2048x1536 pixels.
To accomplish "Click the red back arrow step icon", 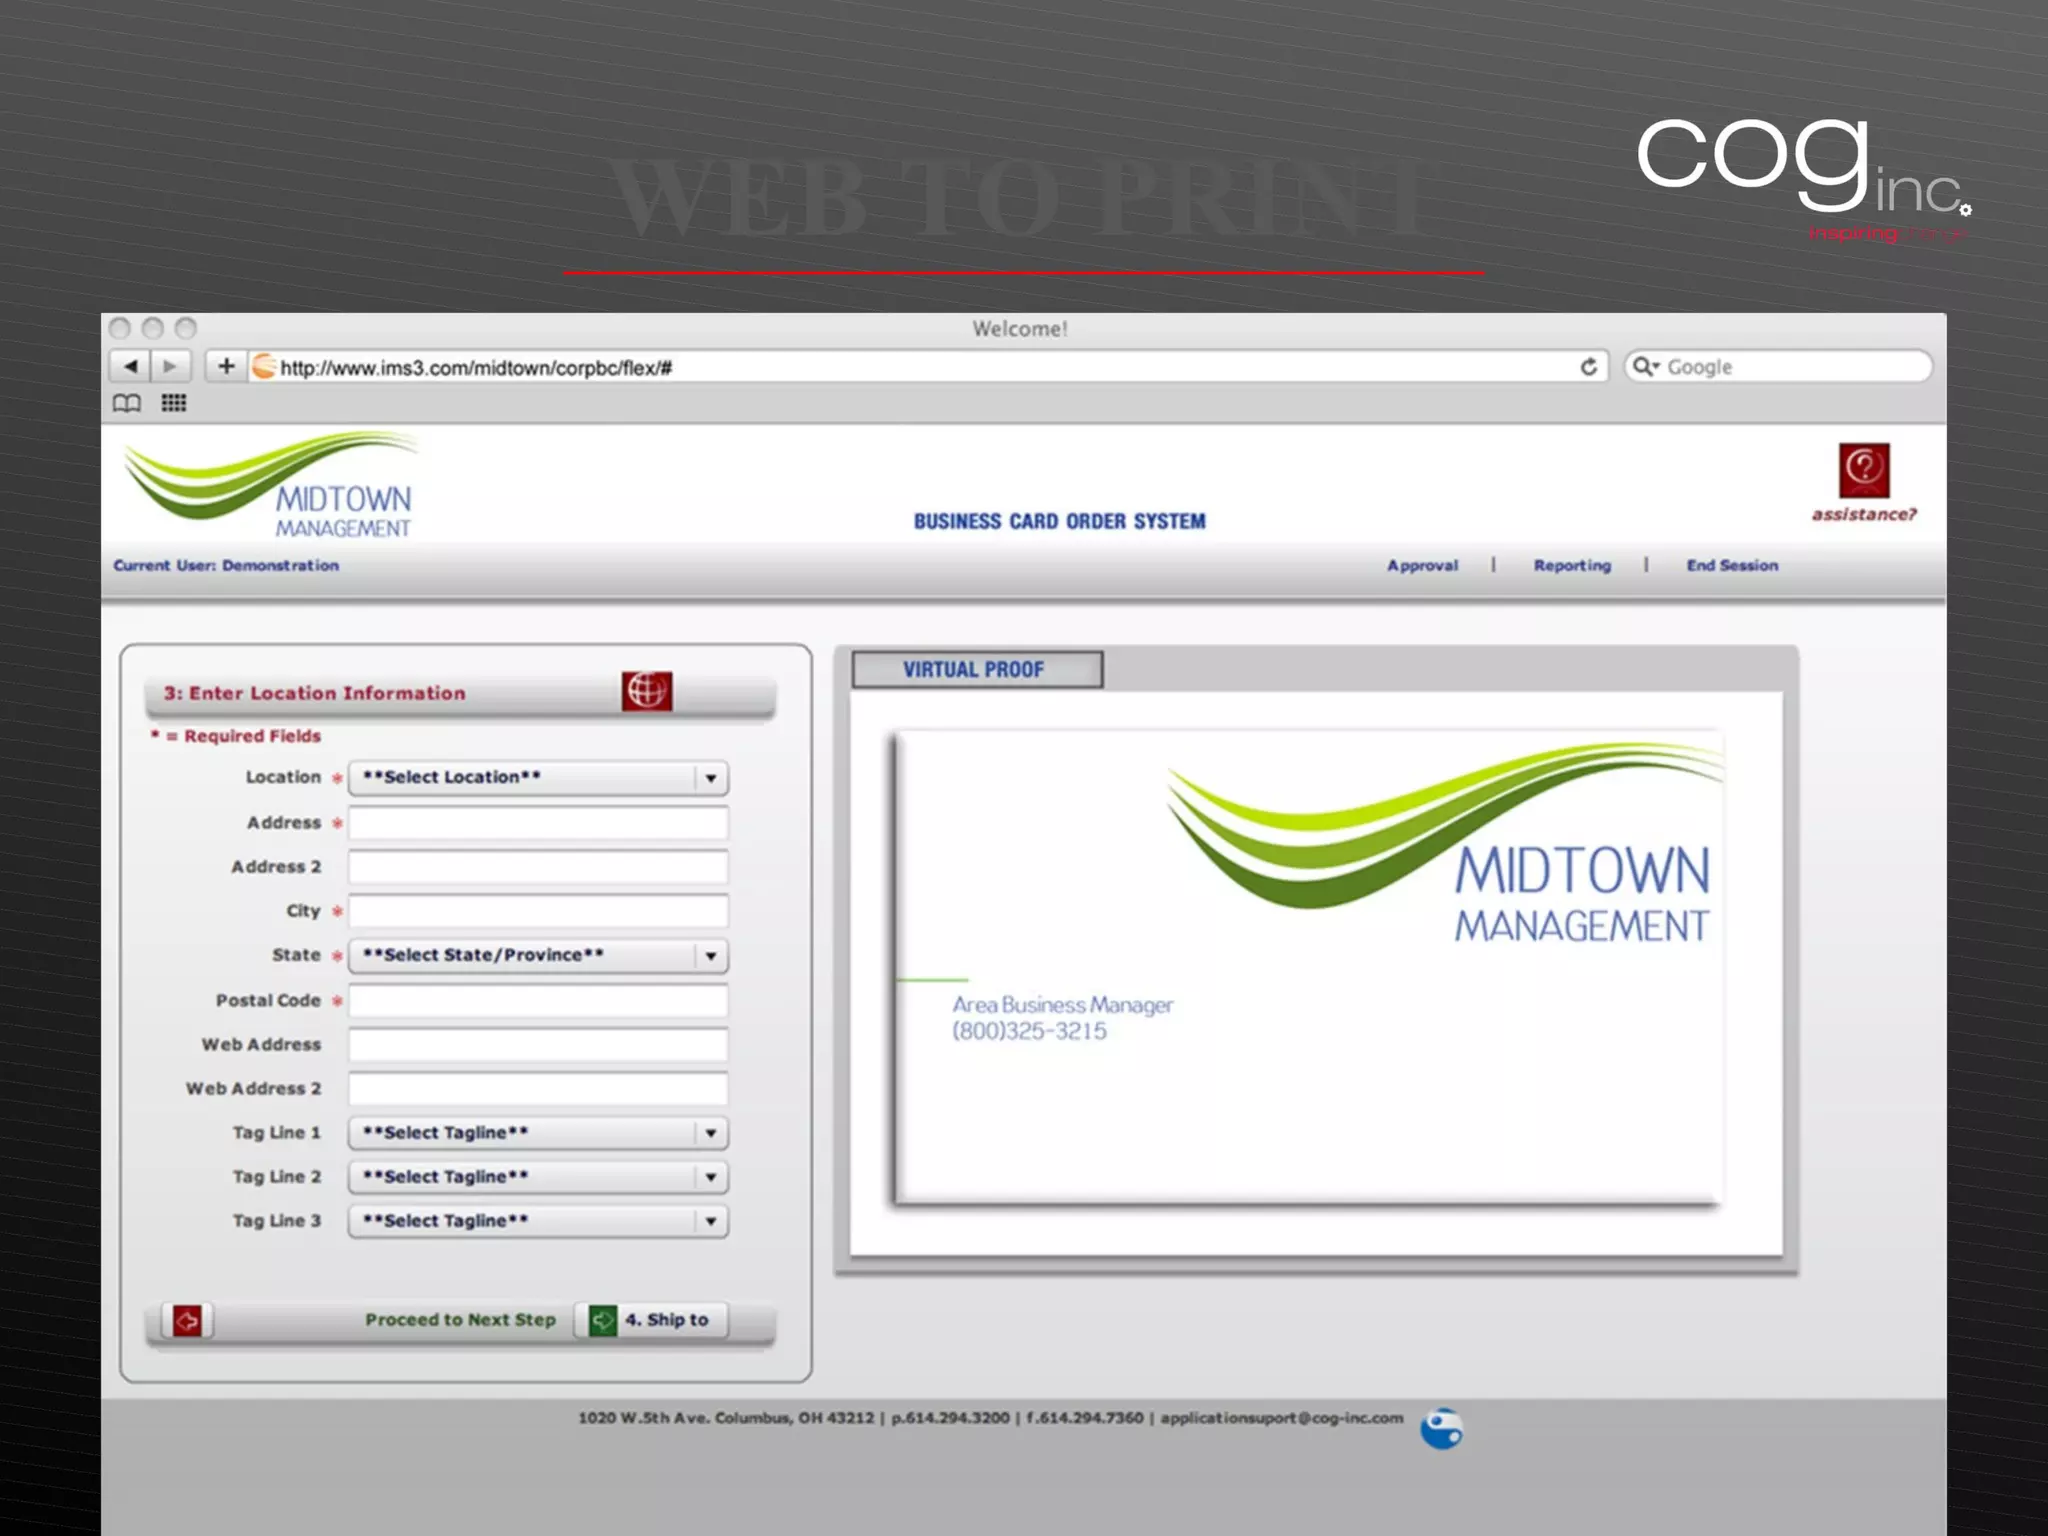I will point(187,1320).
